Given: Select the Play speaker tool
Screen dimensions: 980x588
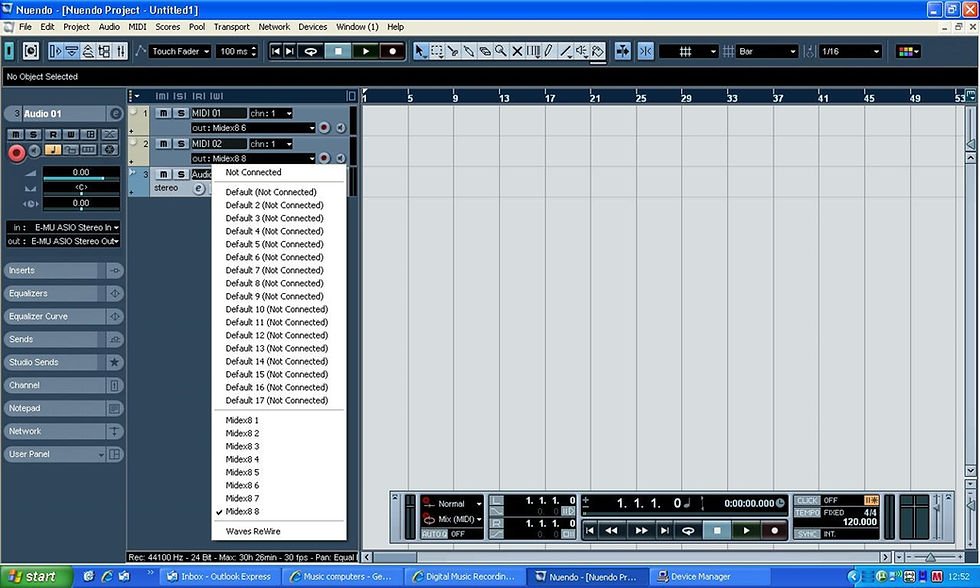Looking at the screenshot, I should 581,51.
